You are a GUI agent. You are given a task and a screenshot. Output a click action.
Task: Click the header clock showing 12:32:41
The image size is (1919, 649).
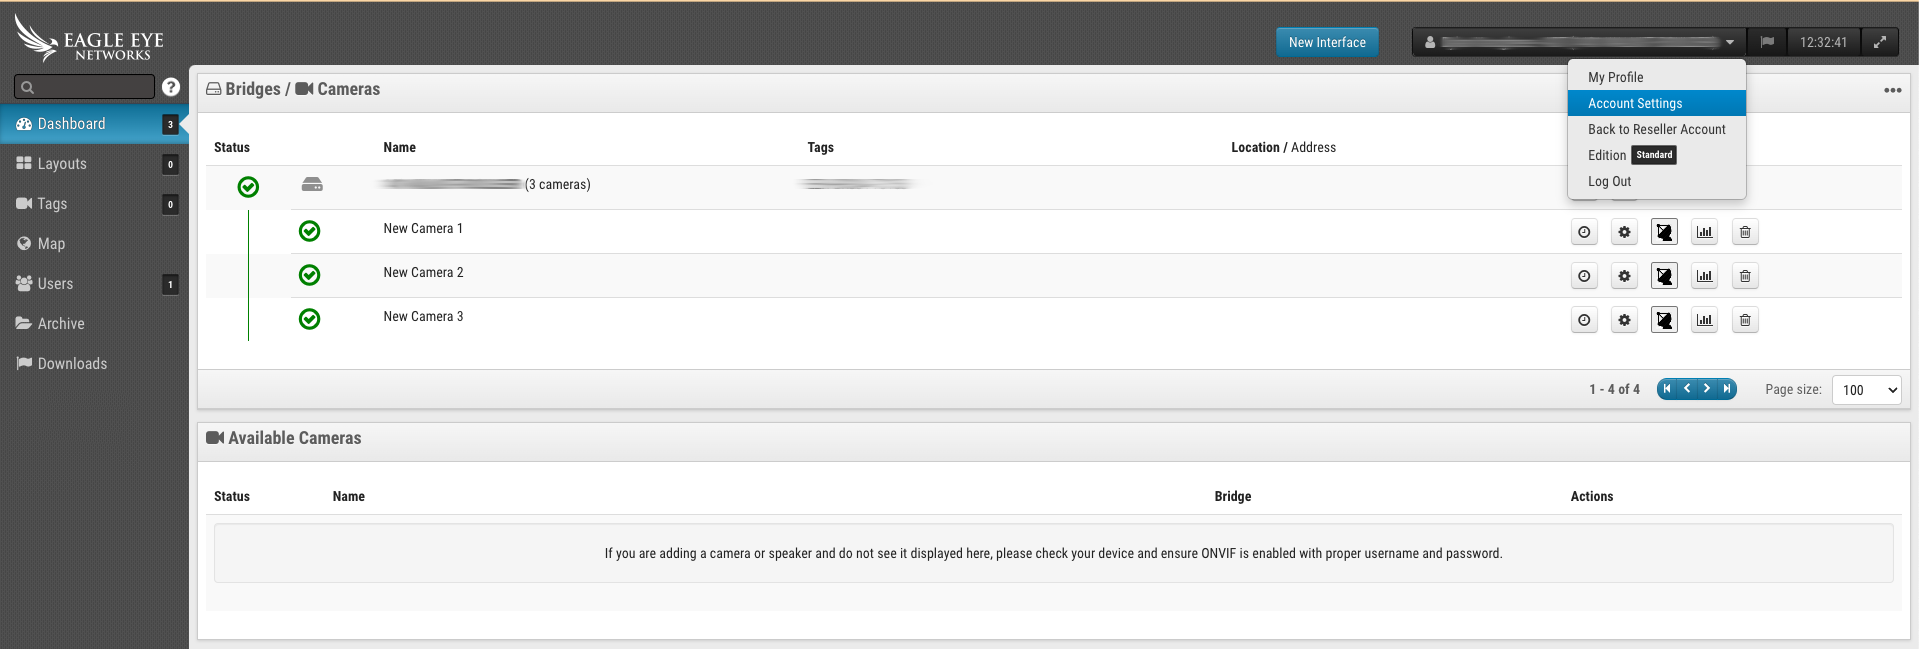[x=1823, y=42]
